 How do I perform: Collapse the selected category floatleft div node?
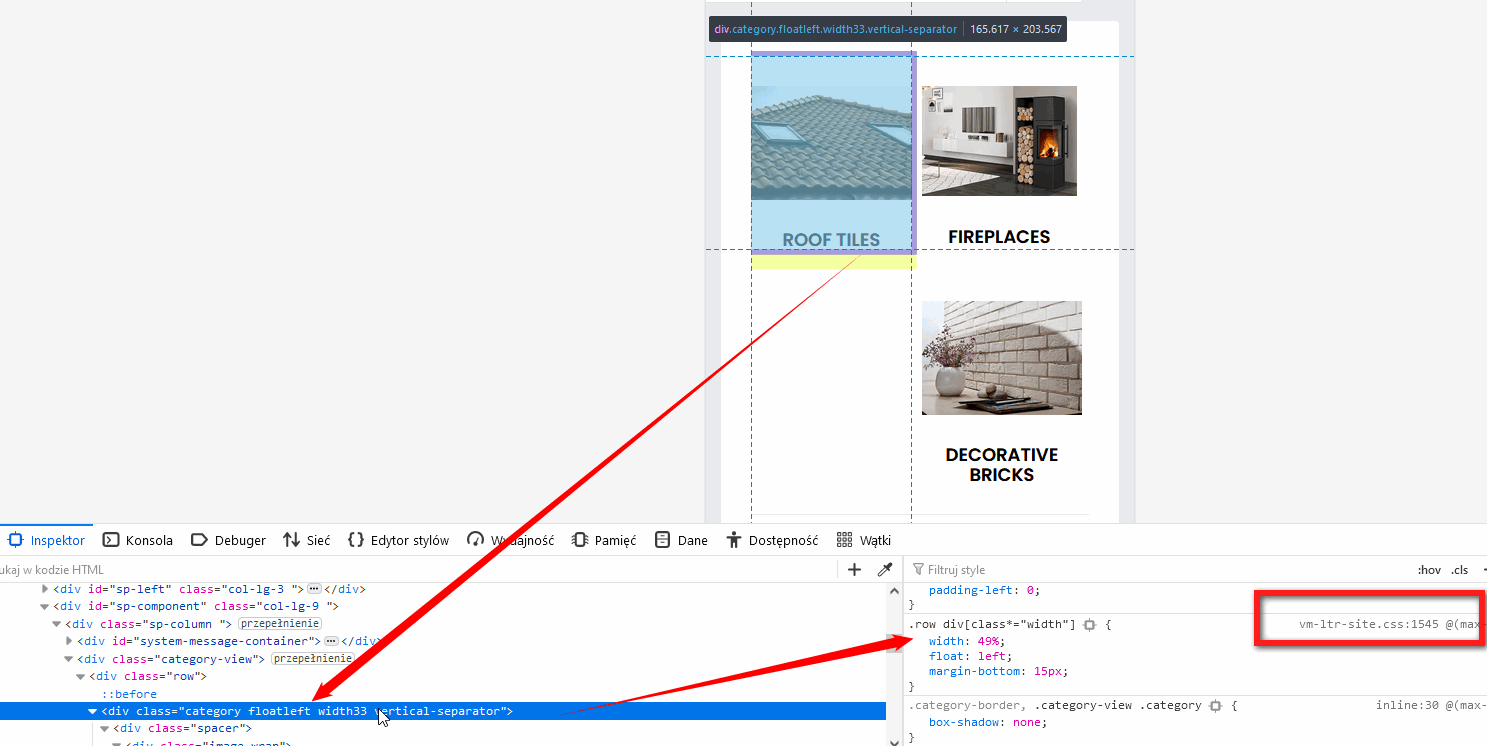93,711
